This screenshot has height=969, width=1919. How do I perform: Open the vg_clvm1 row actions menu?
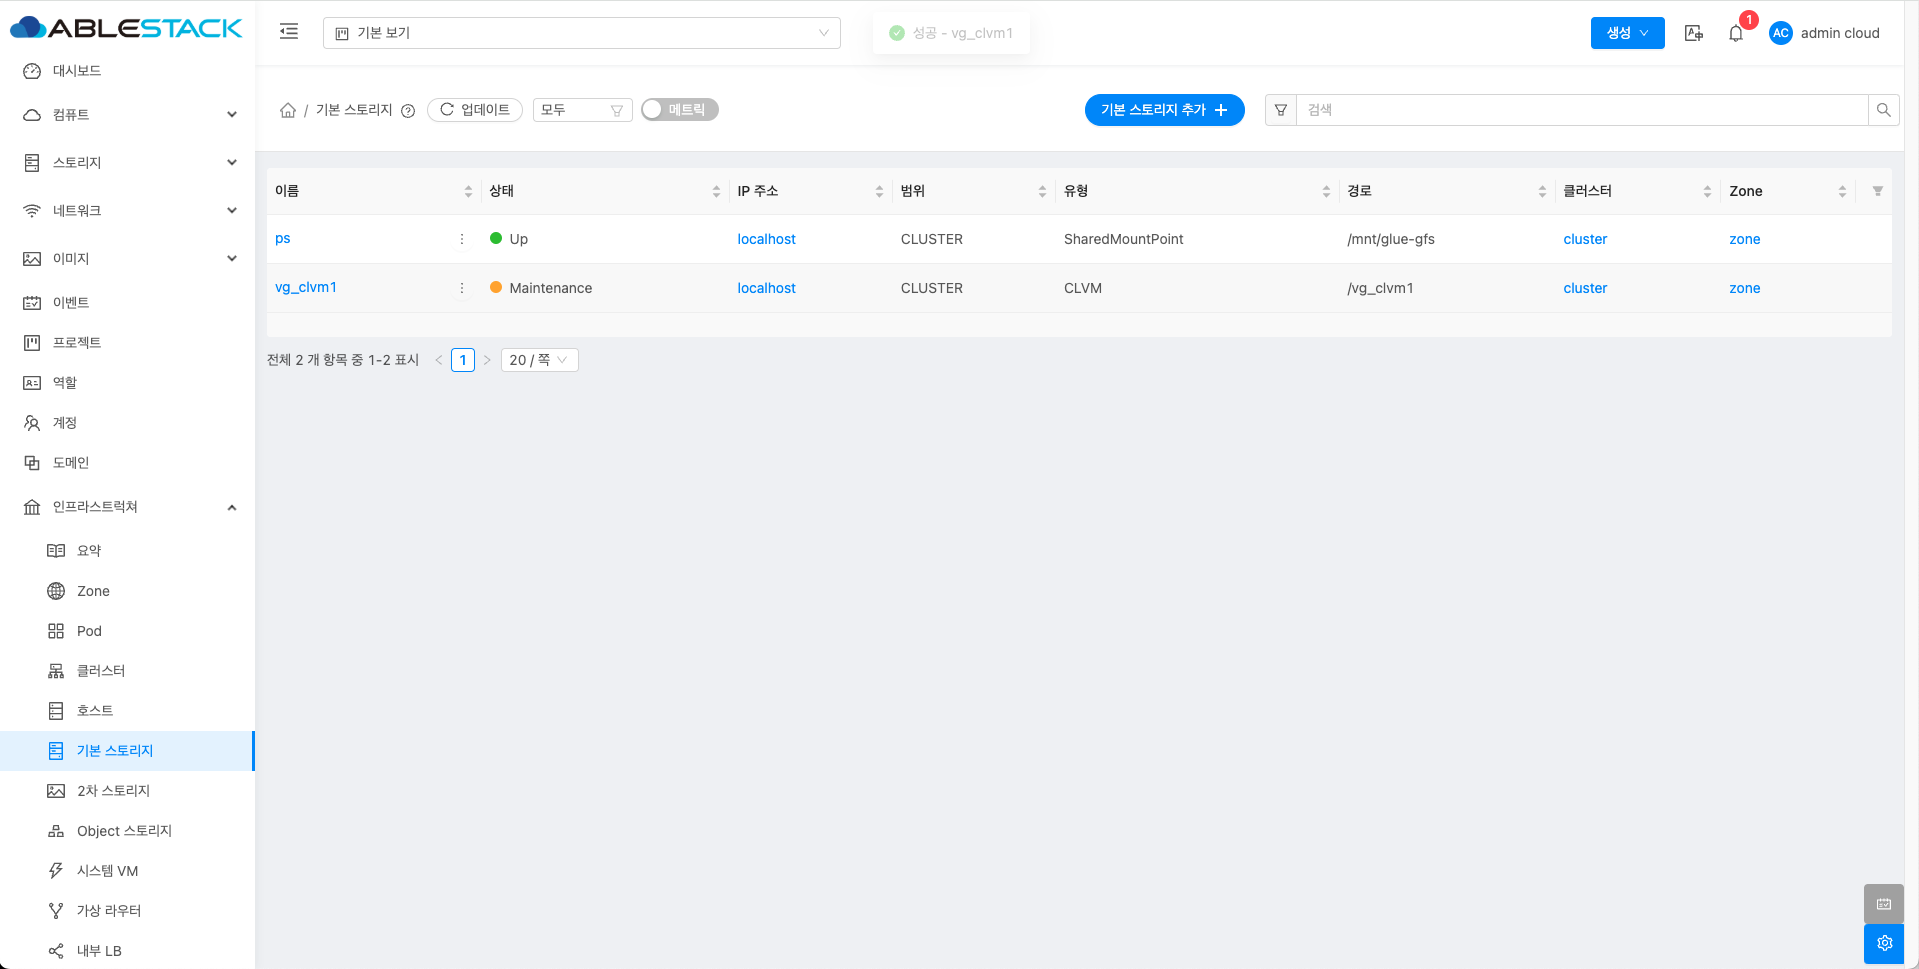point(462,288)
